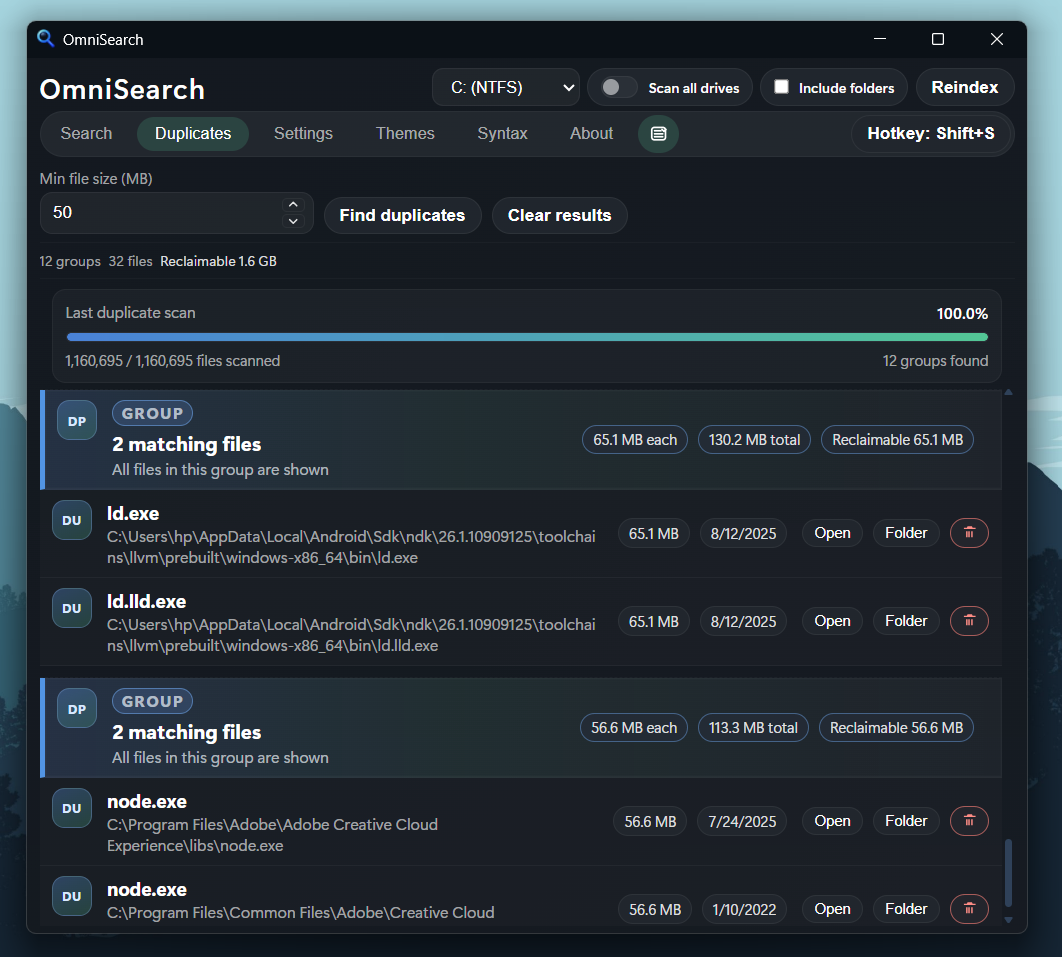Switch to the Search tab
This screenshot has height=957, width=1062.
point(86,133)
